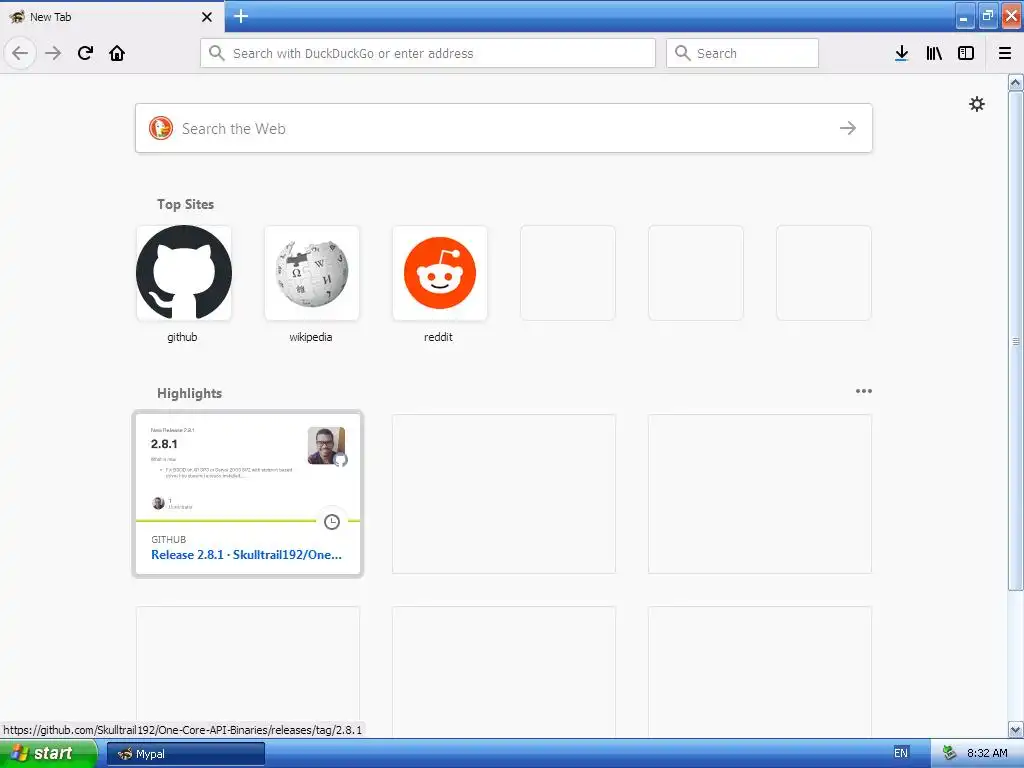This screenshot has width=1024, height=768.
Task: Click the github tile label text
Action: (182, 337)
